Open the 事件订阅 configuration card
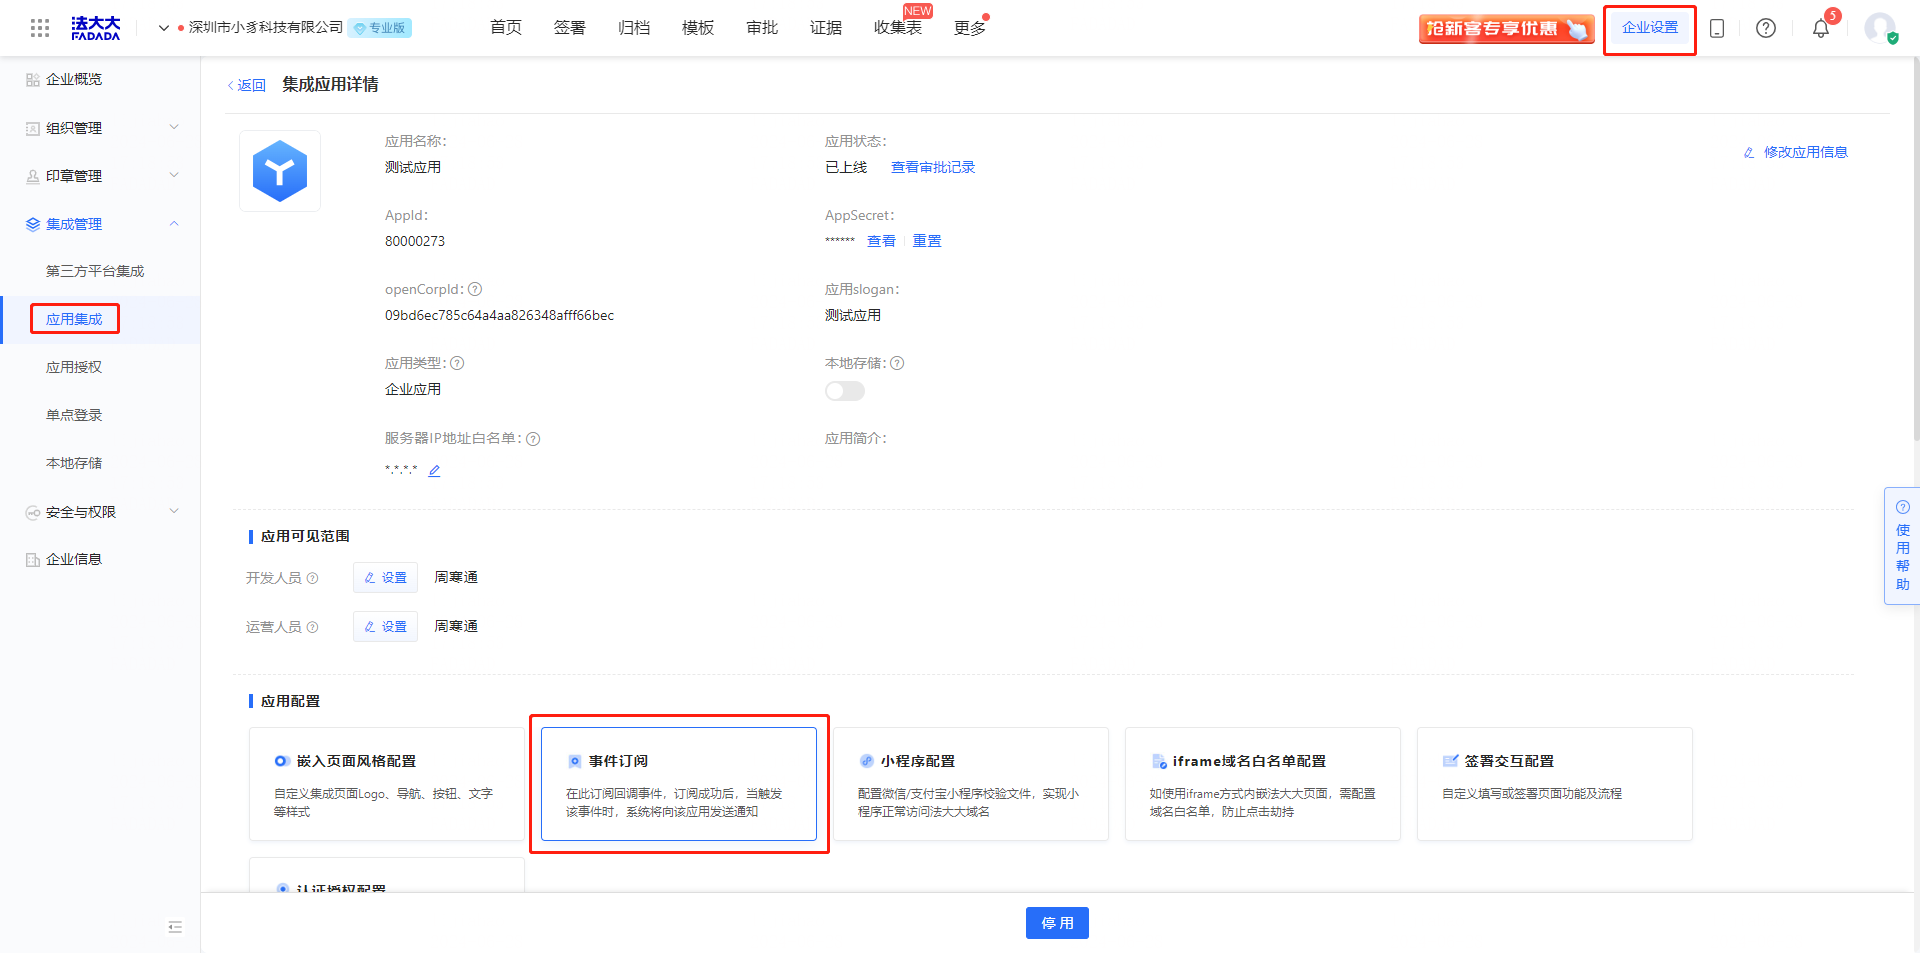Image resolution: width=1920 pixels, height=953 pixels. [679, 784]
